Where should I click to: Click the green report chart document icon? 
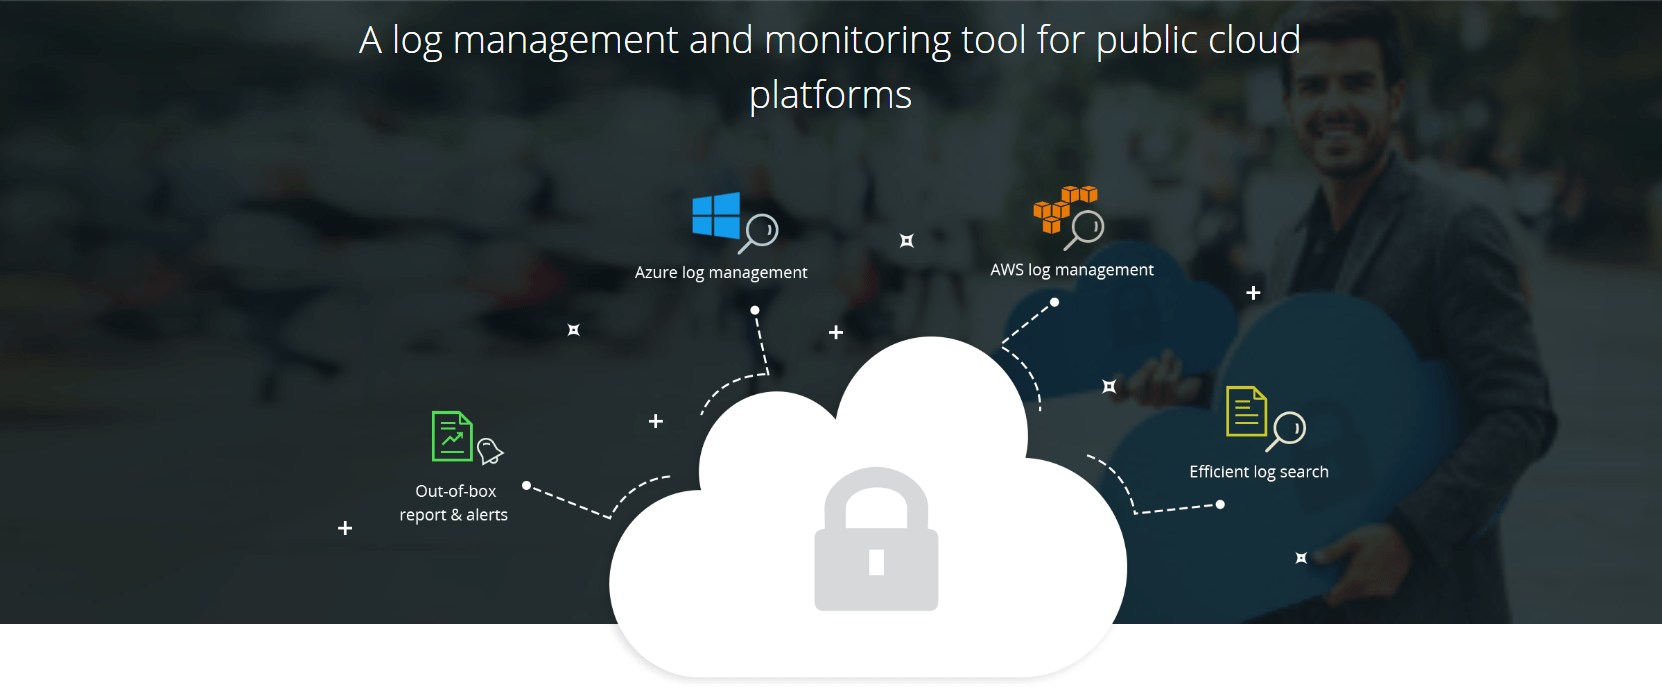point(452,436)
